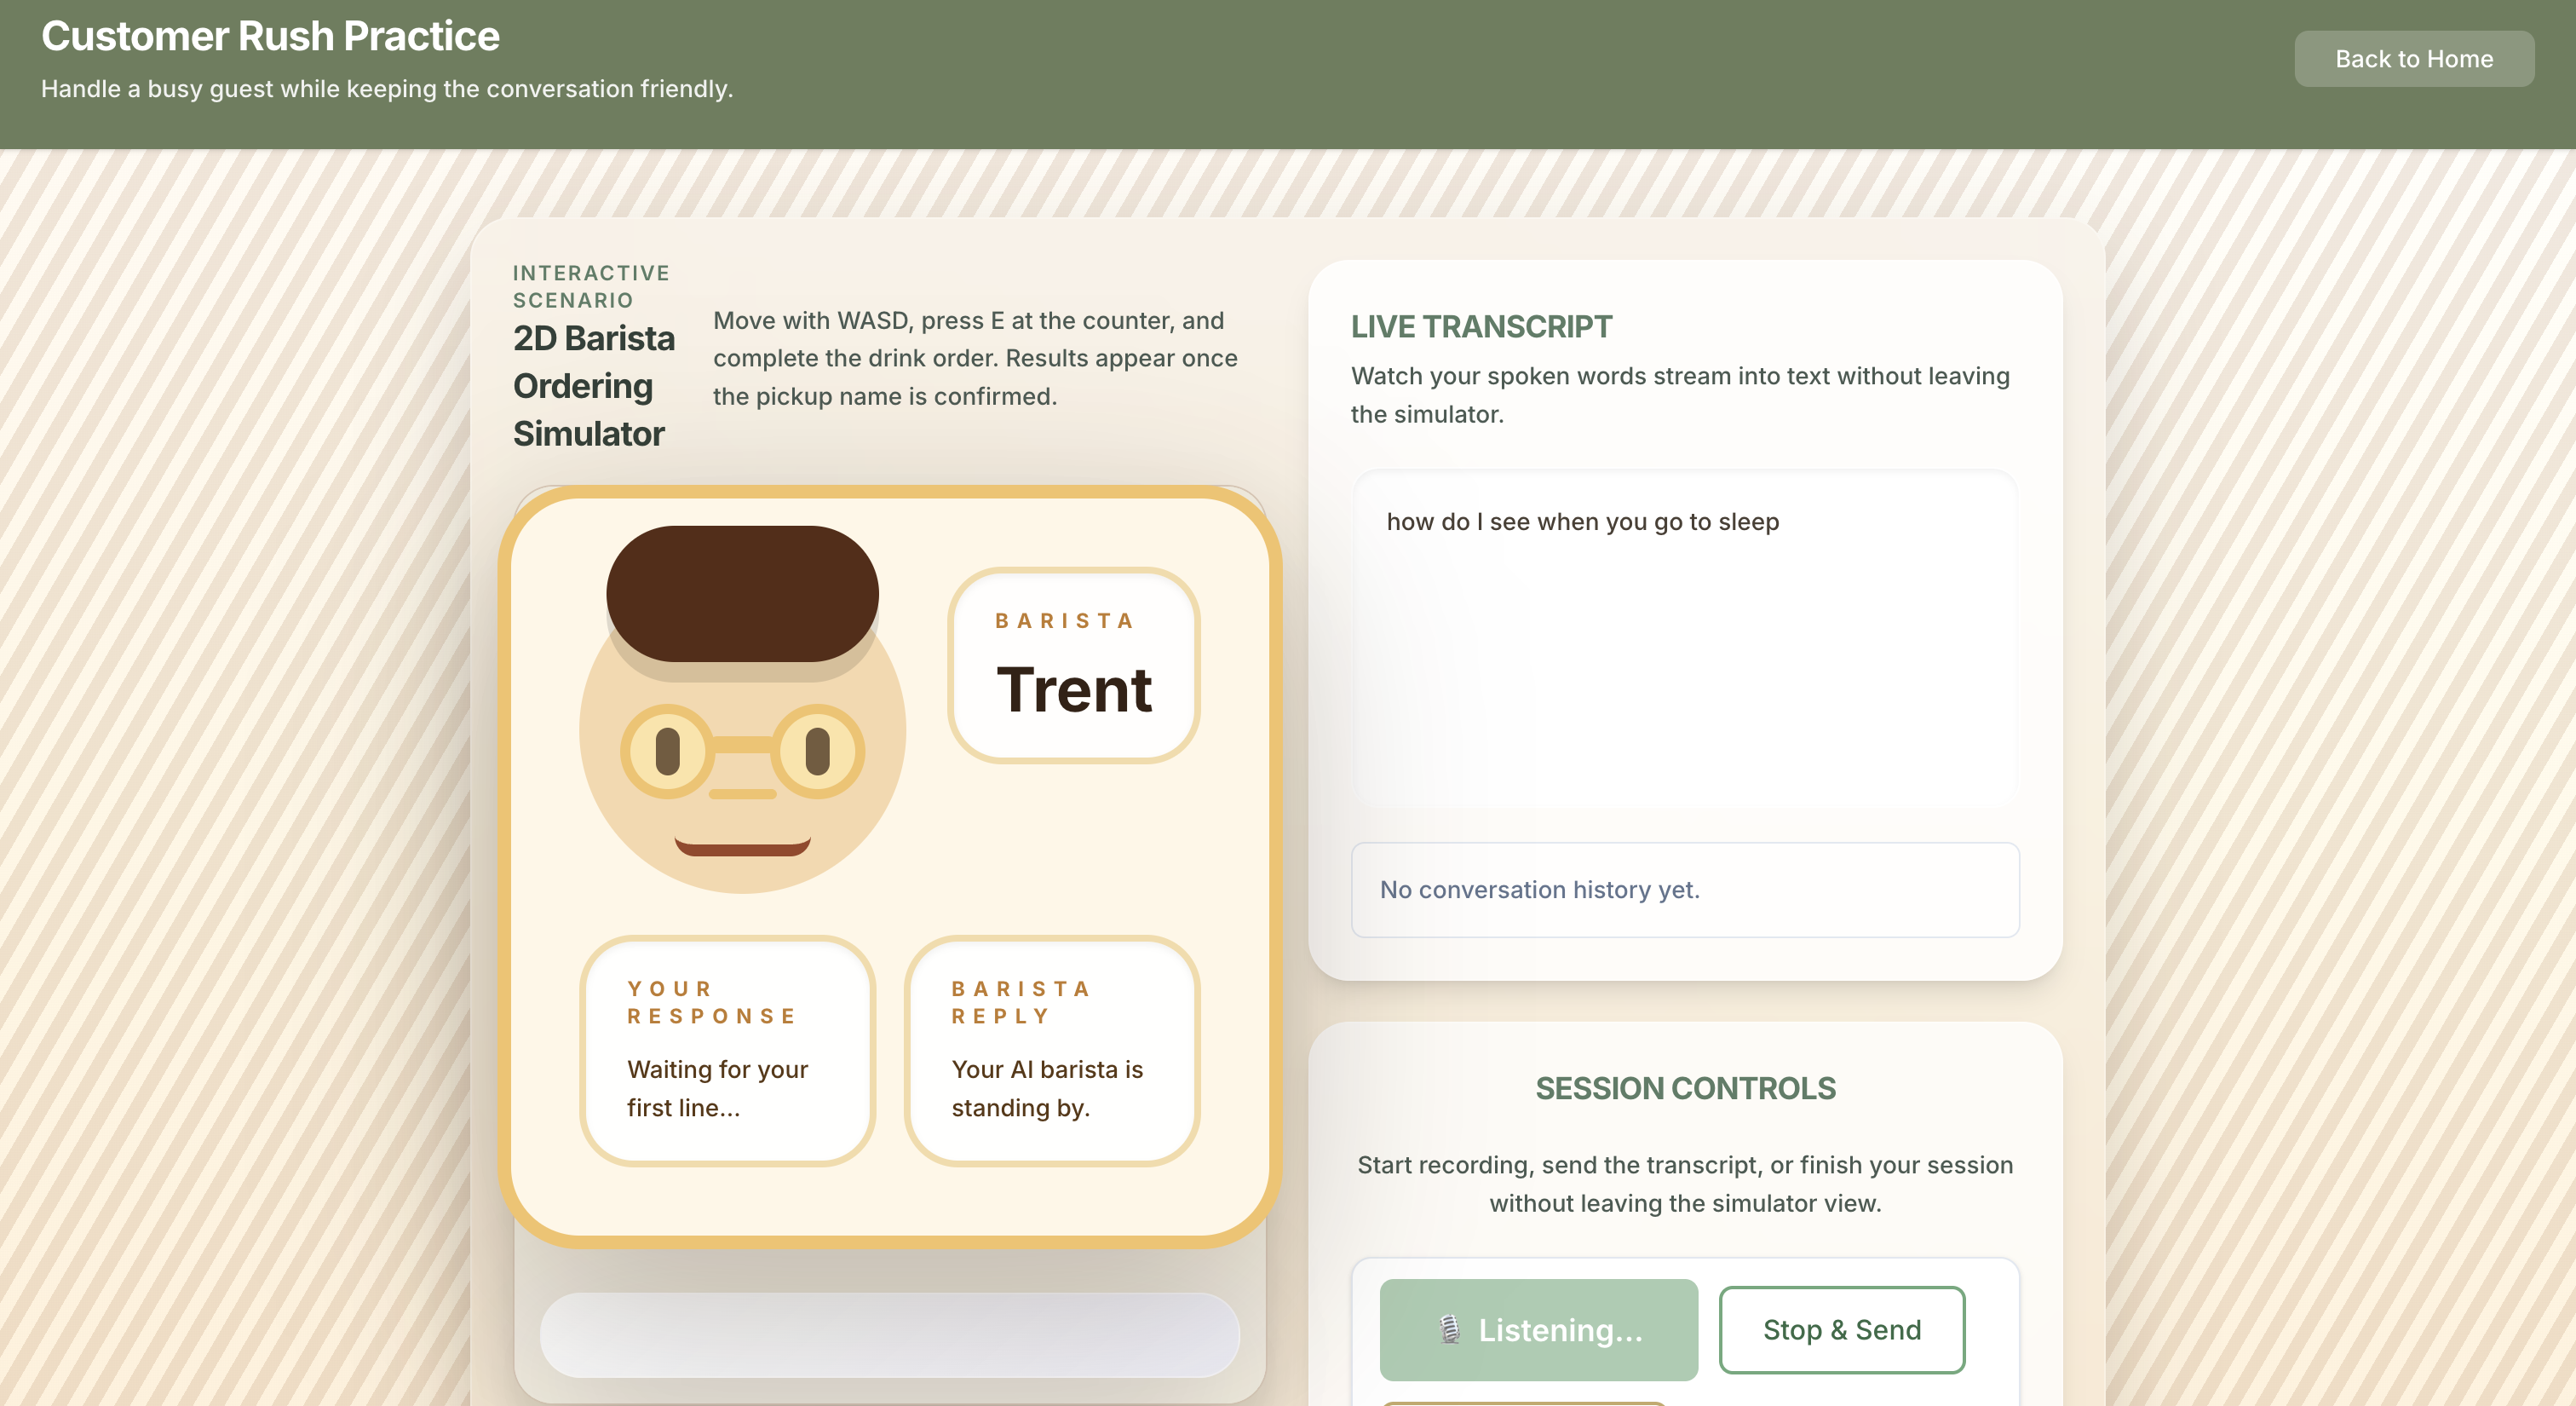Screen dimensions: 2576x1406
Task: Click the barista's brown hair
Action: pyautogui.click(x=742, y=593)
